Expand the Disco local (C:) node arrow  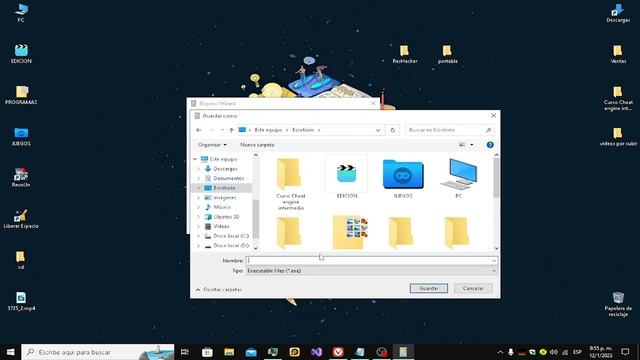pyautogui.click(x=199, y=236)
